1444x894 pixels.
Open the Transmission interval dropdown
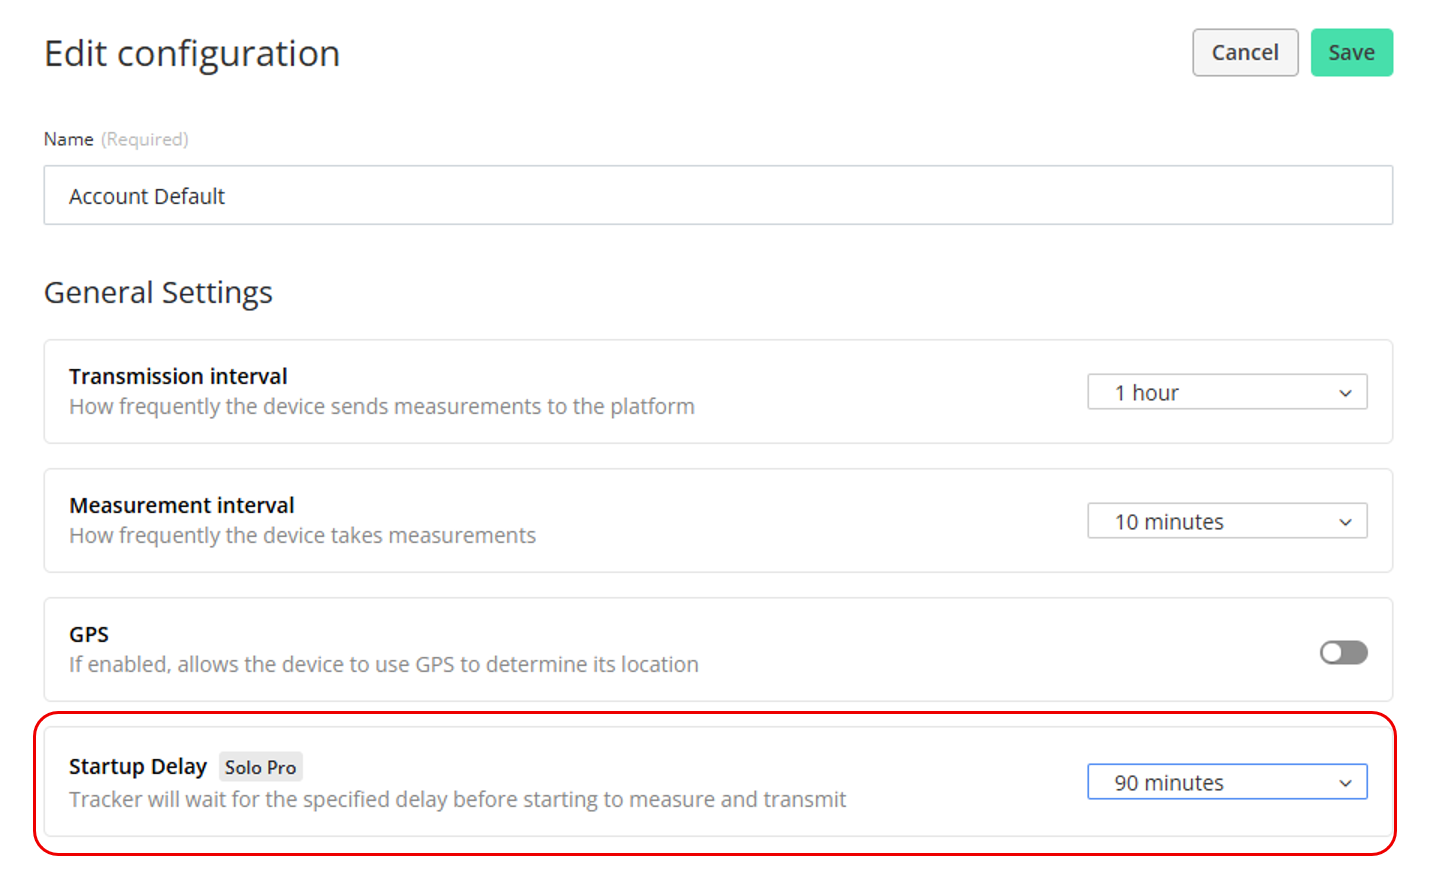[1226, 393]
